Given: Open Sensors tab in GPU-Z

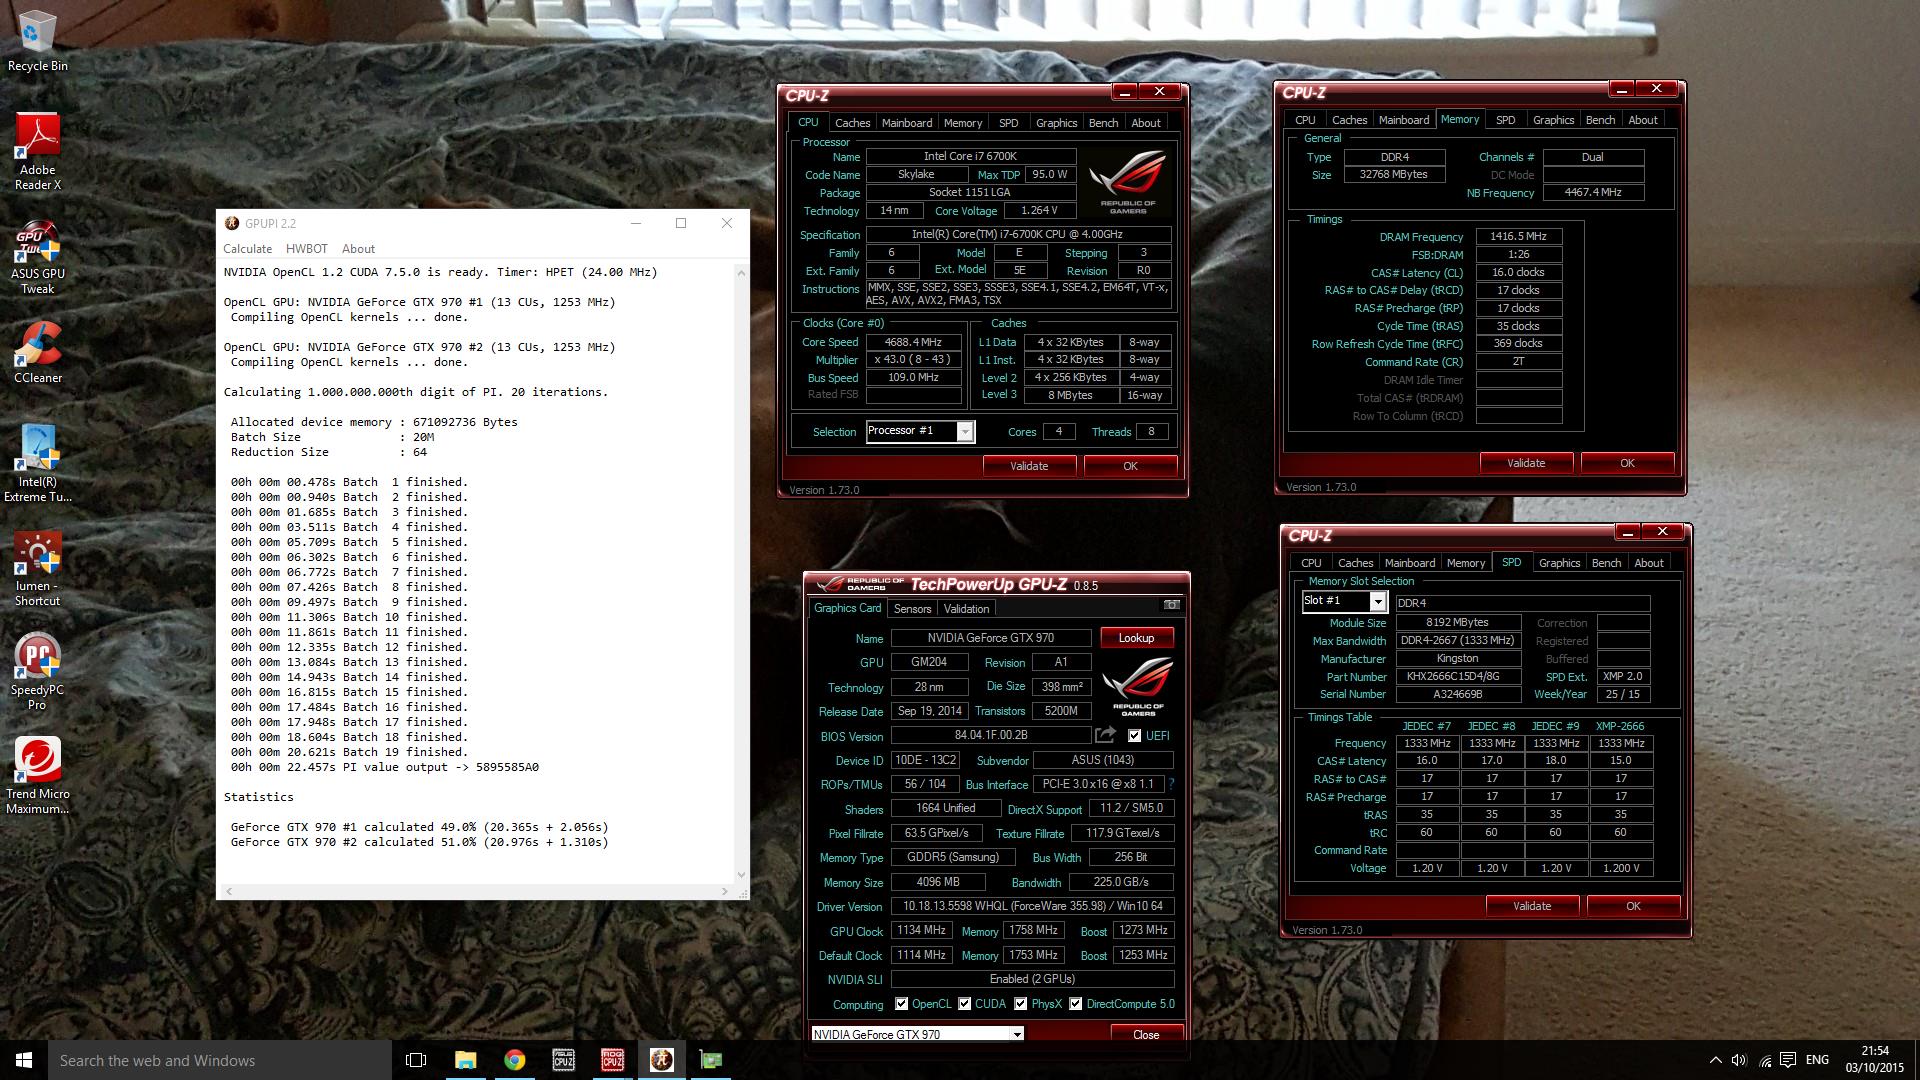Looking at the screenshot, I should tap(912, 609).
